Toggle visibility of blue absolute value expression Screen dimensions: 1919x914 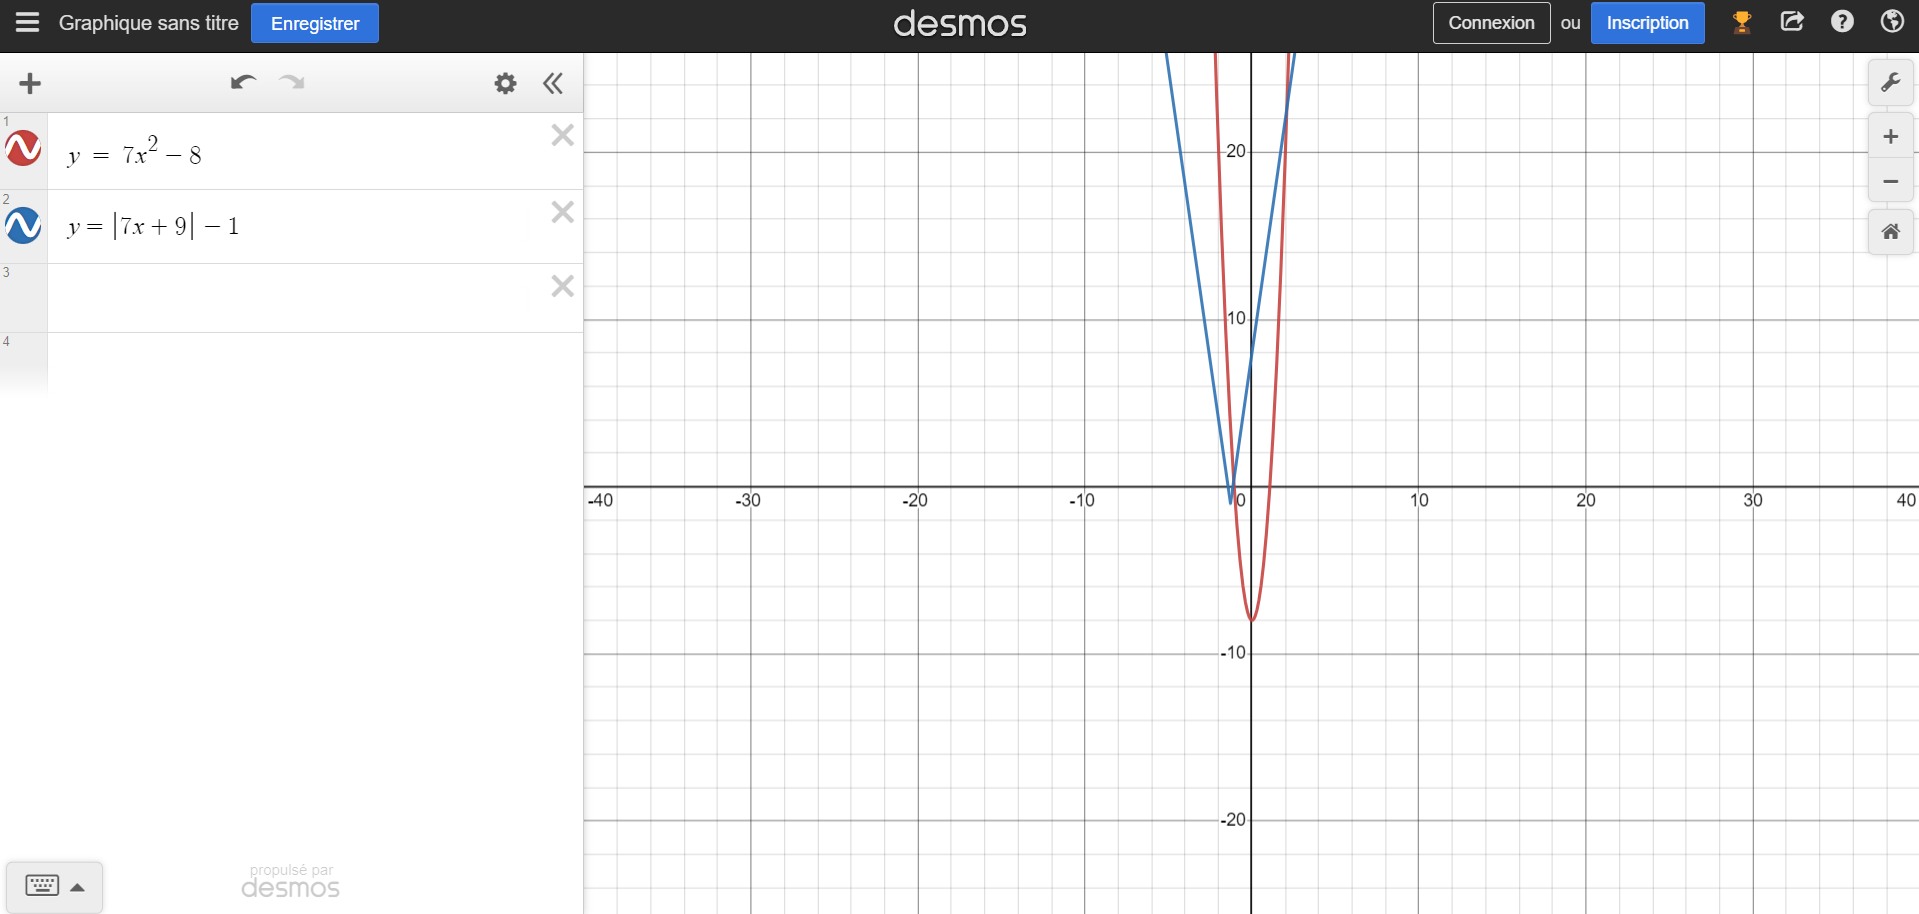pos(23,225)
